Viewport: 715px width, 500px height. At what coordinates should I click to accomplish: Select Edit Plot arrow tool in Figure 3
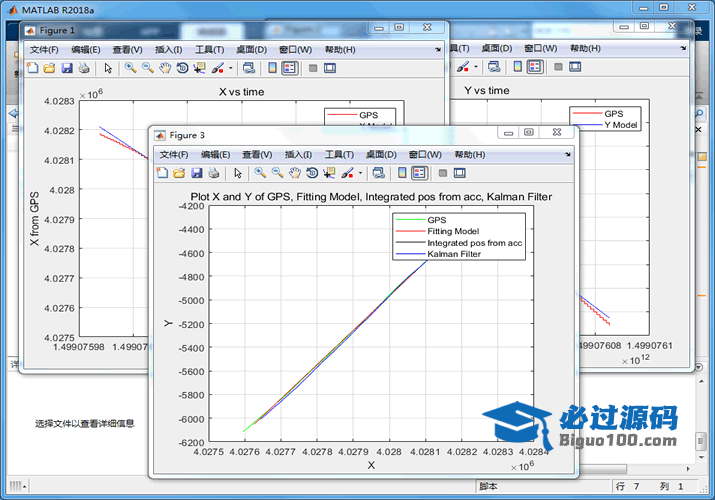point(238,173)
